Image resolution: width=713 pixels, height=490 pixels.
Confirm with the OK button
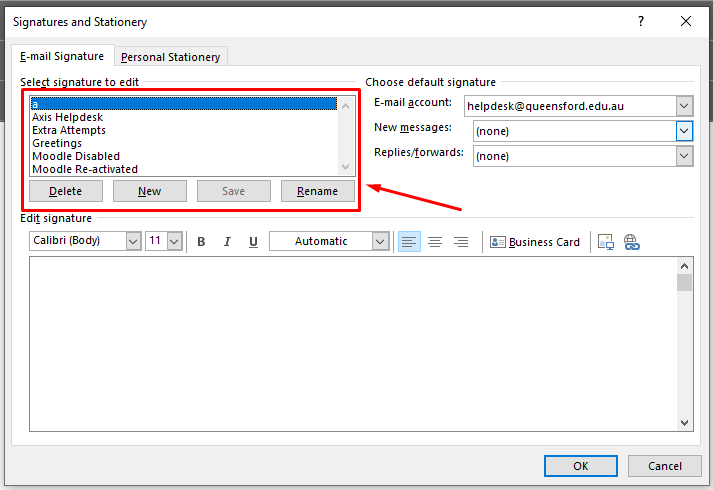pyautogui.click(x=581, y=466)
